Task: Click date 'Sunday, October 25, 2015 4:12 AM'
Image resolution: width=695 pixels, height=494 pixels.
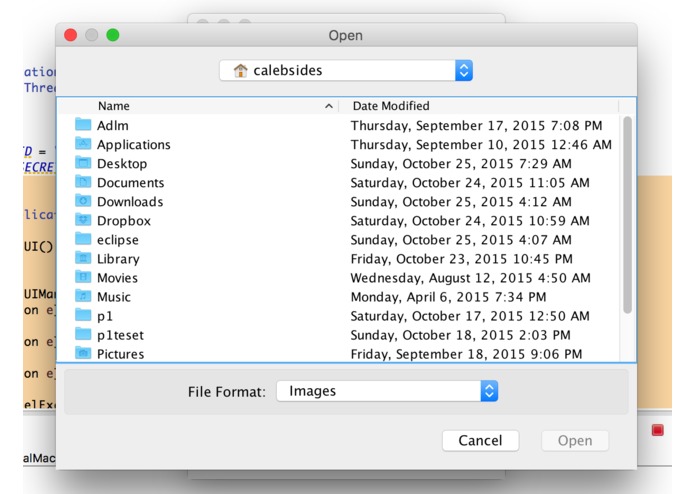Action: (461, 202)
